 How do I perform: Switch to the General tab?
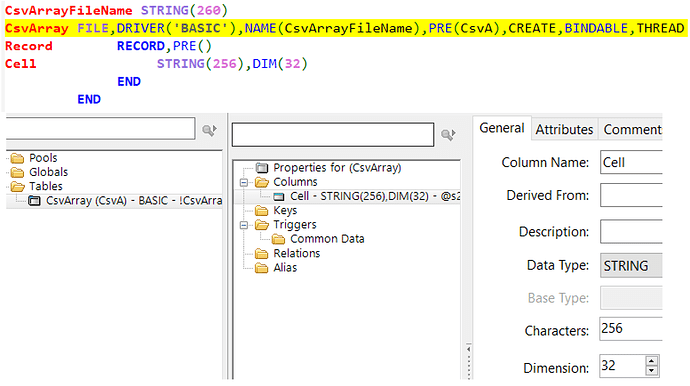tap(502, 128)
